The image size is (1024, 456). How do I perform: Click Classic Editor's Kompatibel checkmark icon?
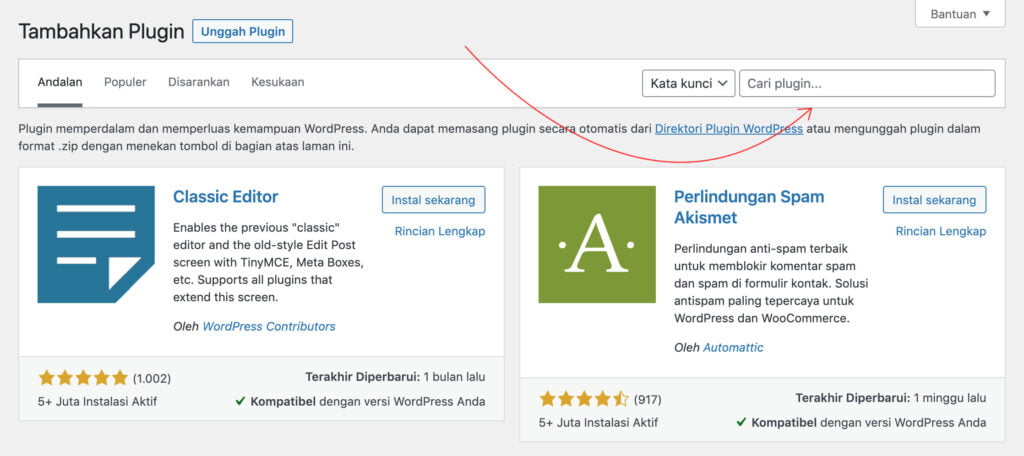(x=240, y=401)
